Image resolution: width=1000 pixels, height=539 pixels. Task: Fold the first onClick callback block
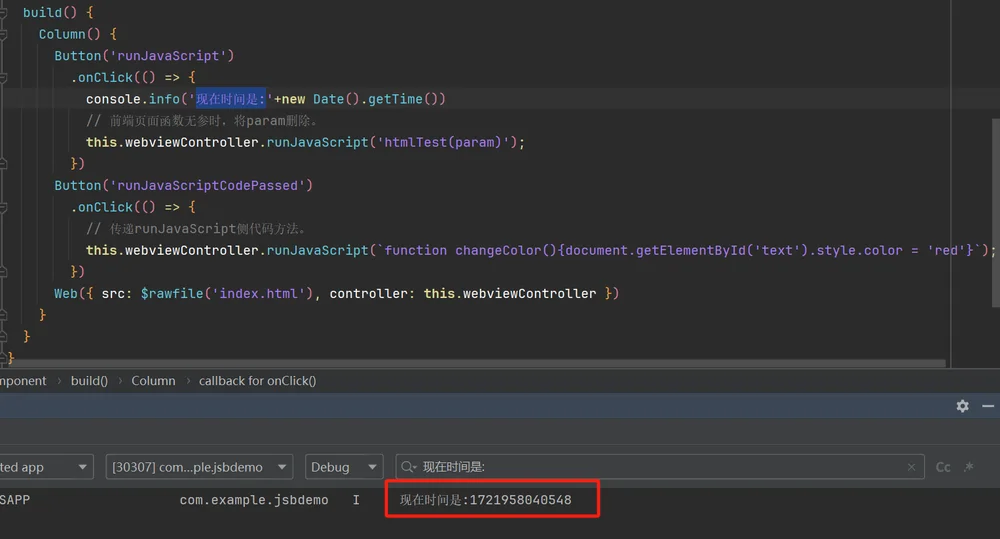[x=3, y=77]
